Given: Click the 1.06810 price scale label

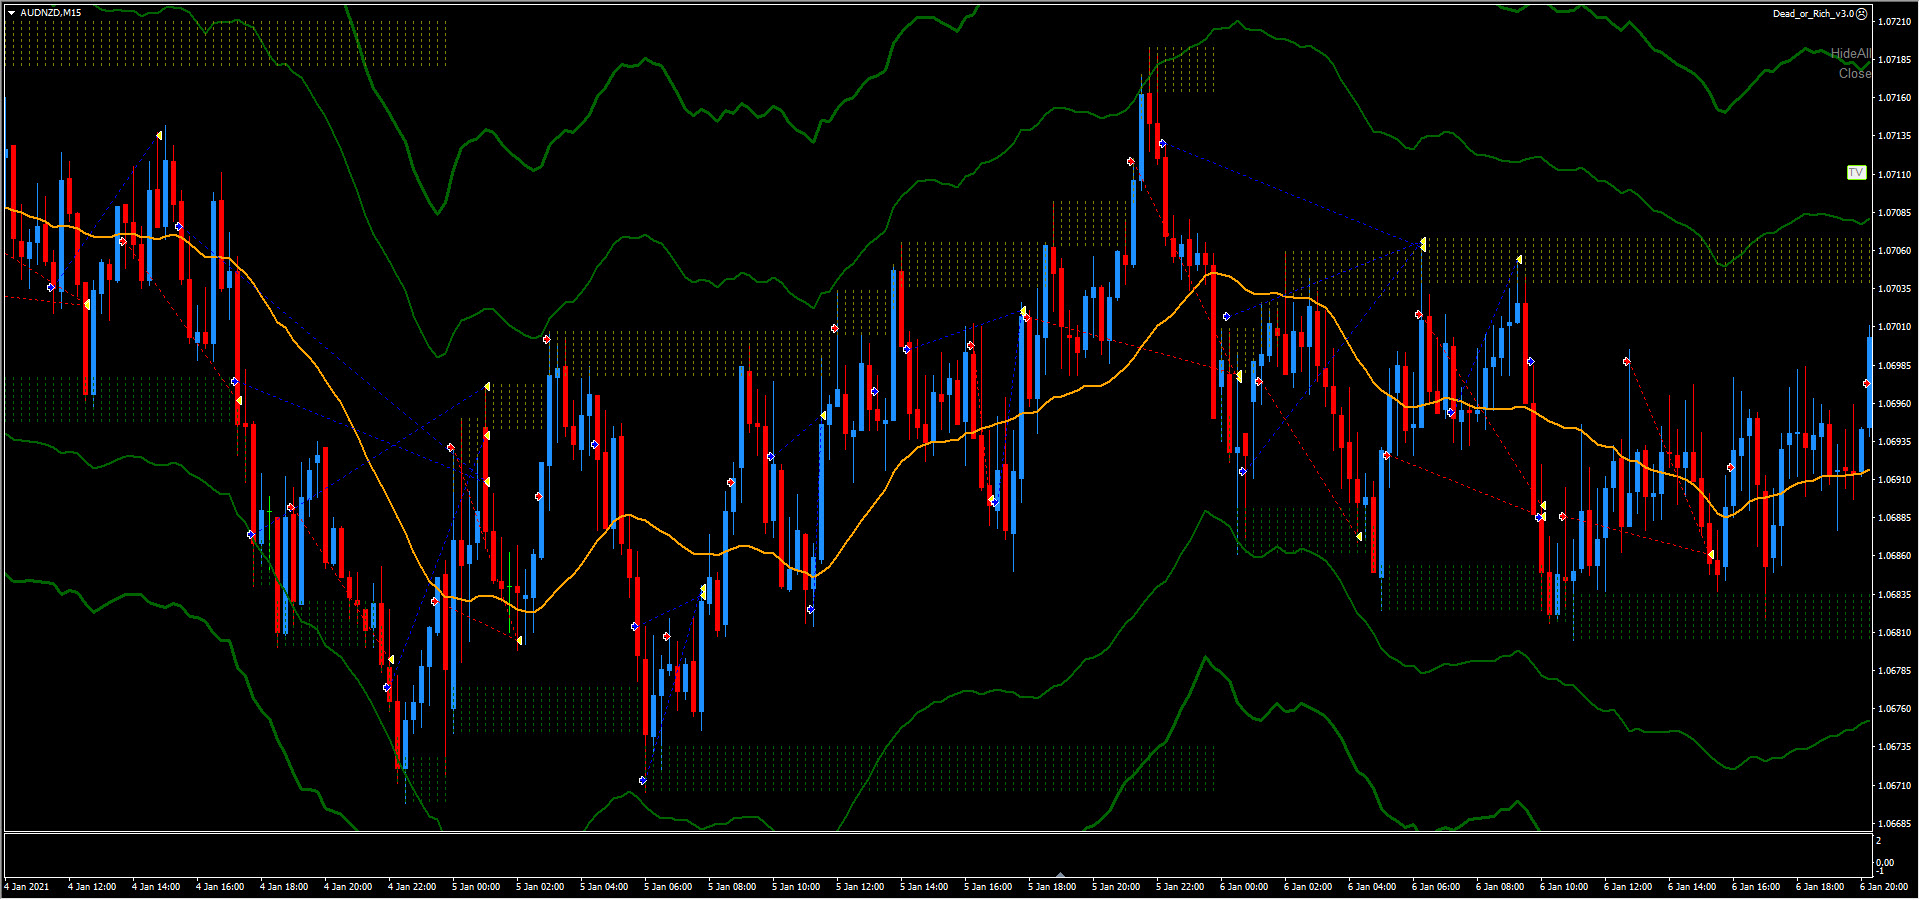Looking at the screenshot, I should (x=1894, y=633).
